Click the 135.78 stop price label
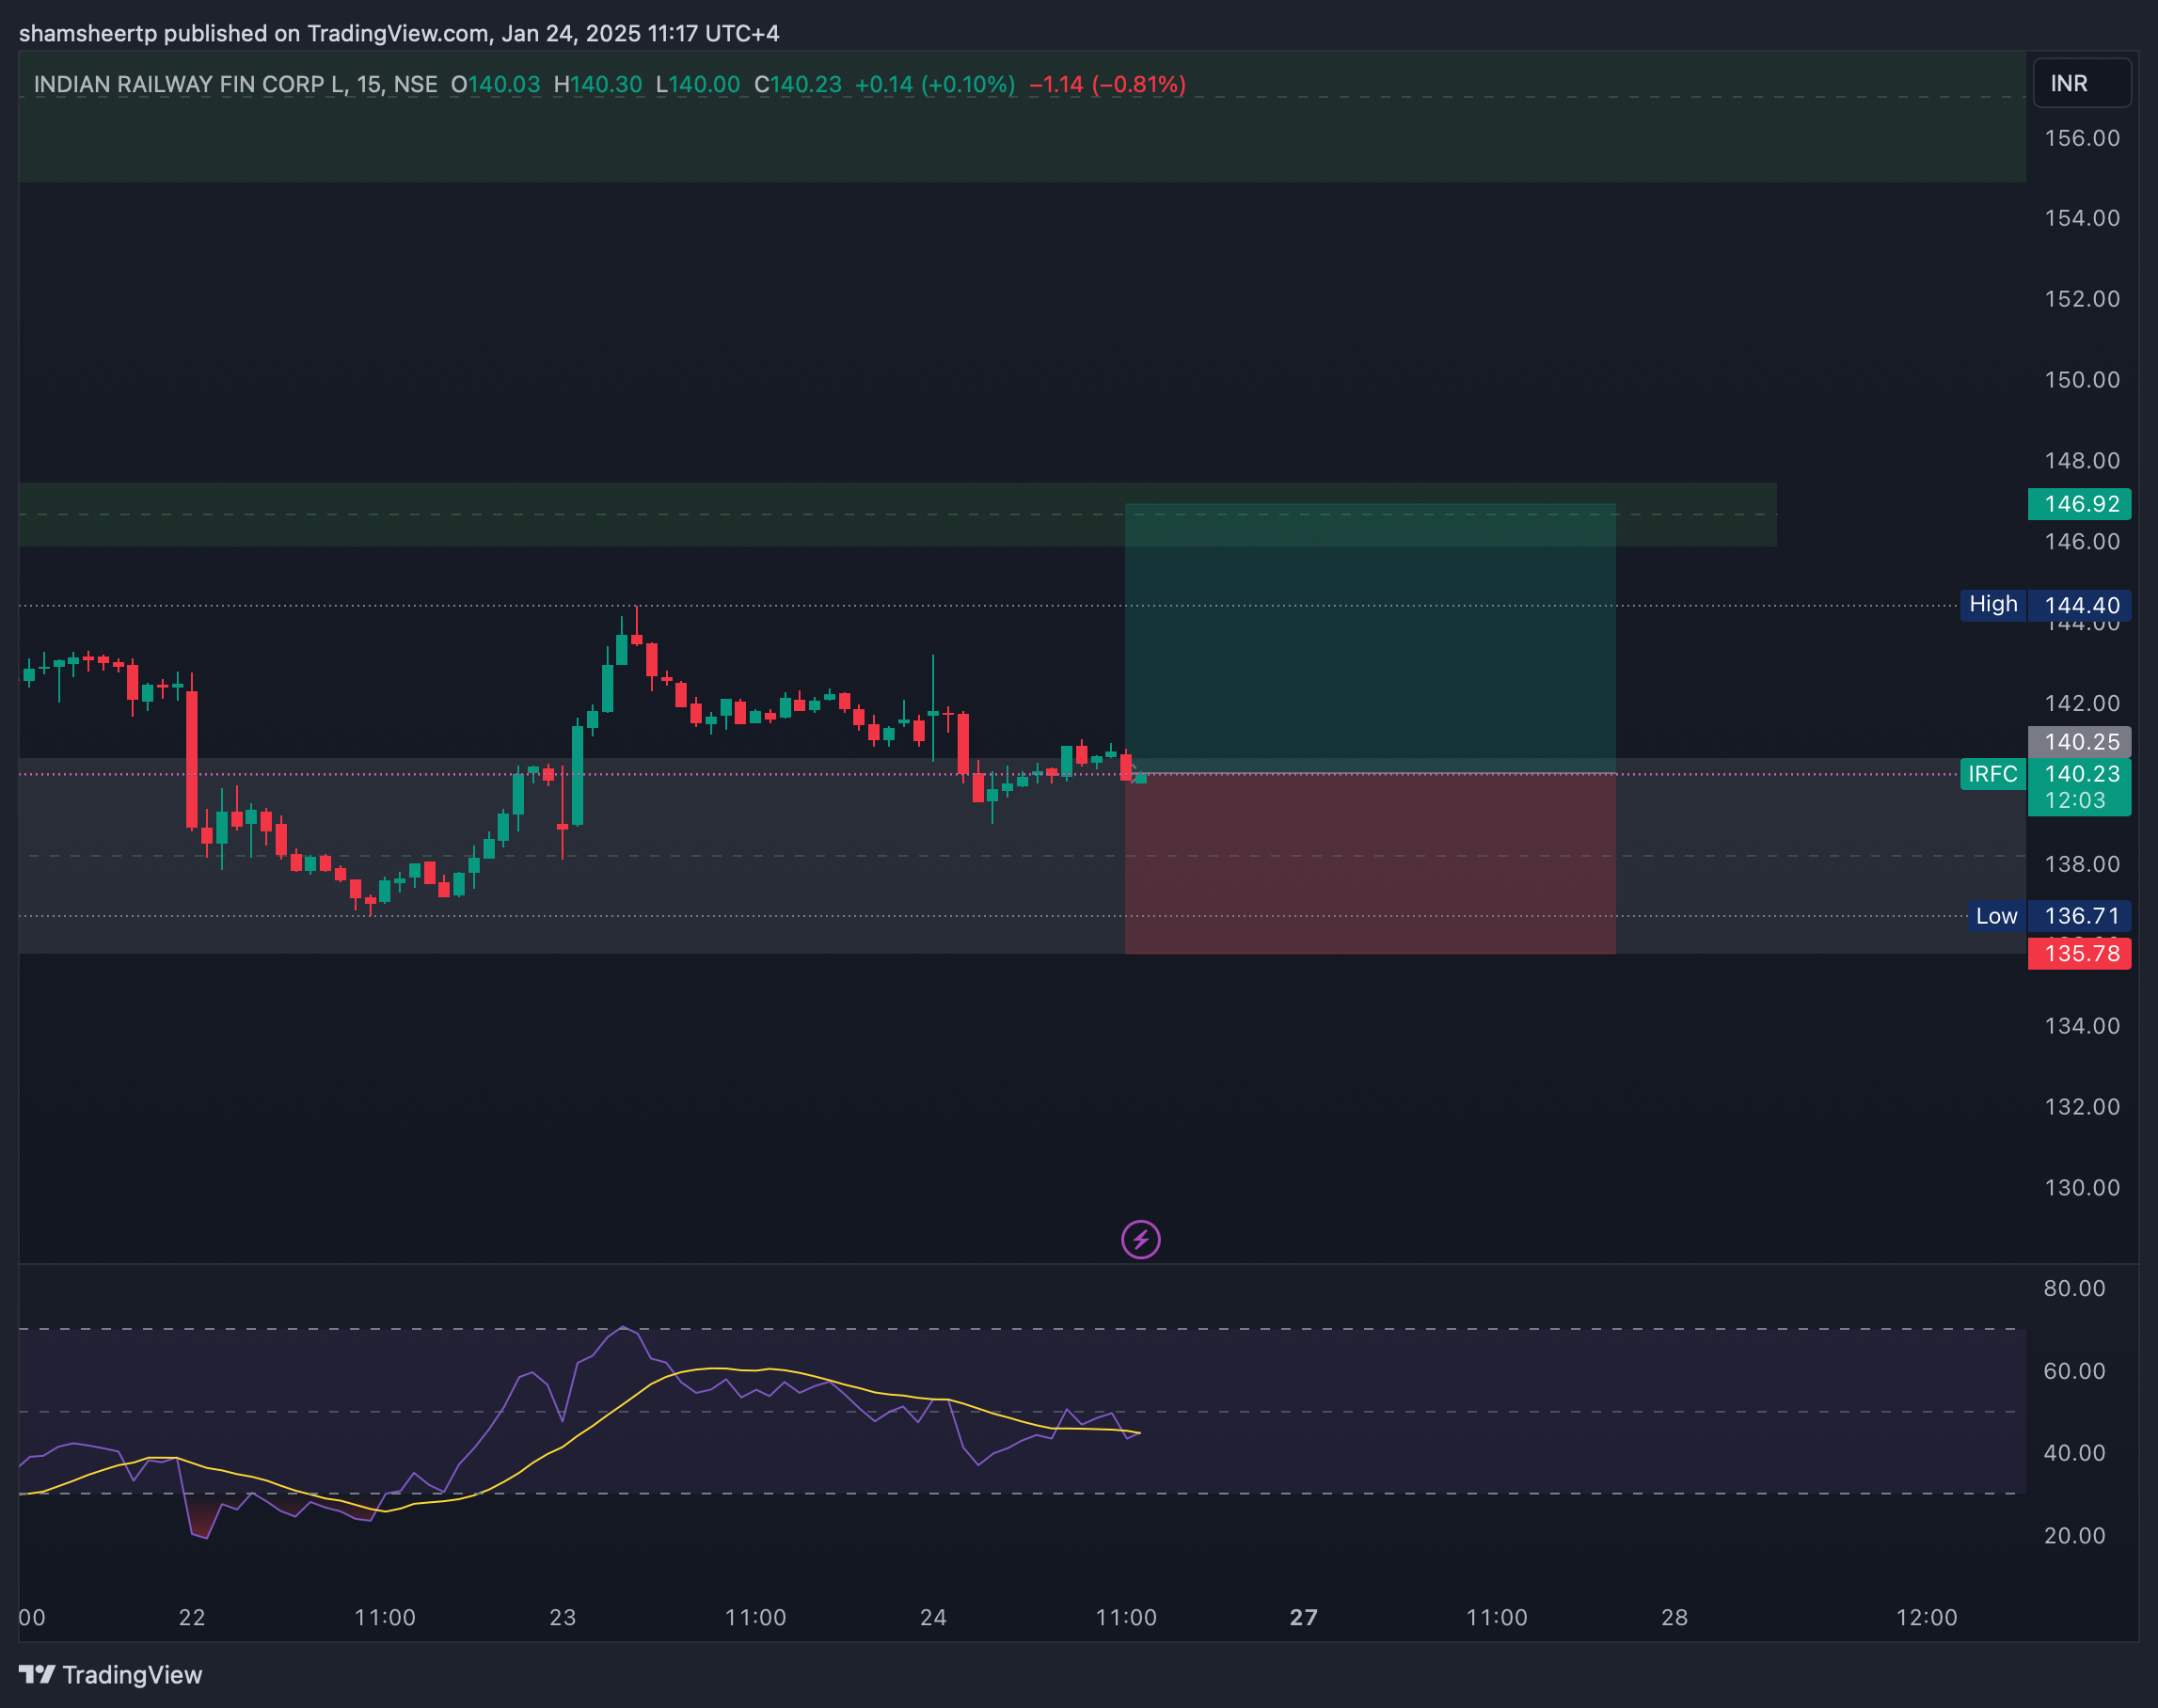Image resolution: width=2158 pixels, height=1708 pixels. tap(2079, 954)
